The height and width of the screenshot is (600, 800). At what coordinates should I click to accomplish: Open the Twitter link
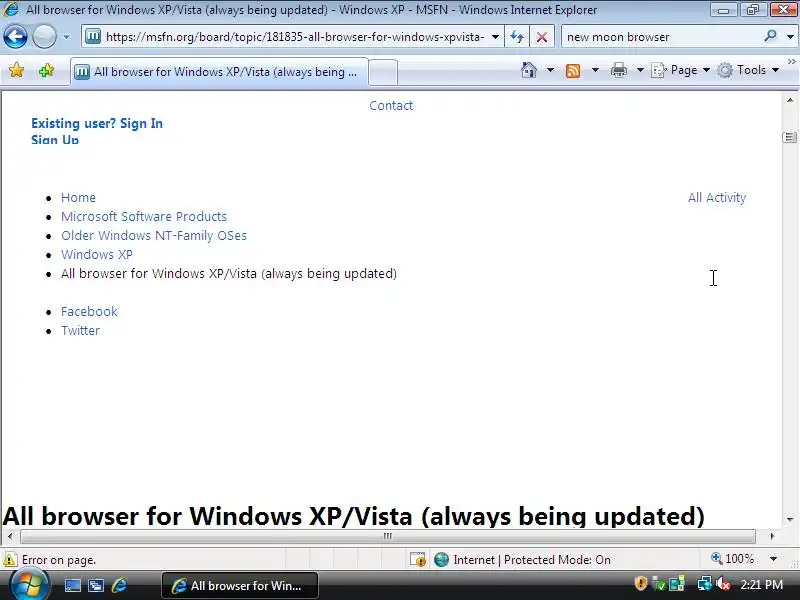click(x=80, y=331)
